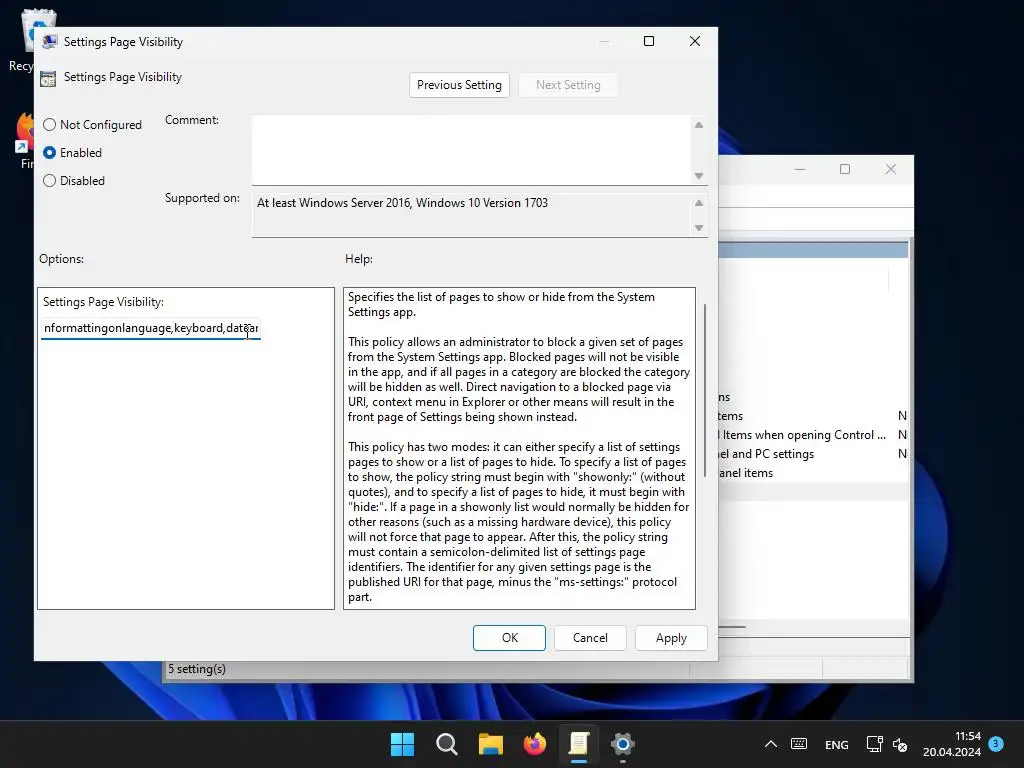
Task: Open File Explorer from the taskbar
Action: (490, 744)
